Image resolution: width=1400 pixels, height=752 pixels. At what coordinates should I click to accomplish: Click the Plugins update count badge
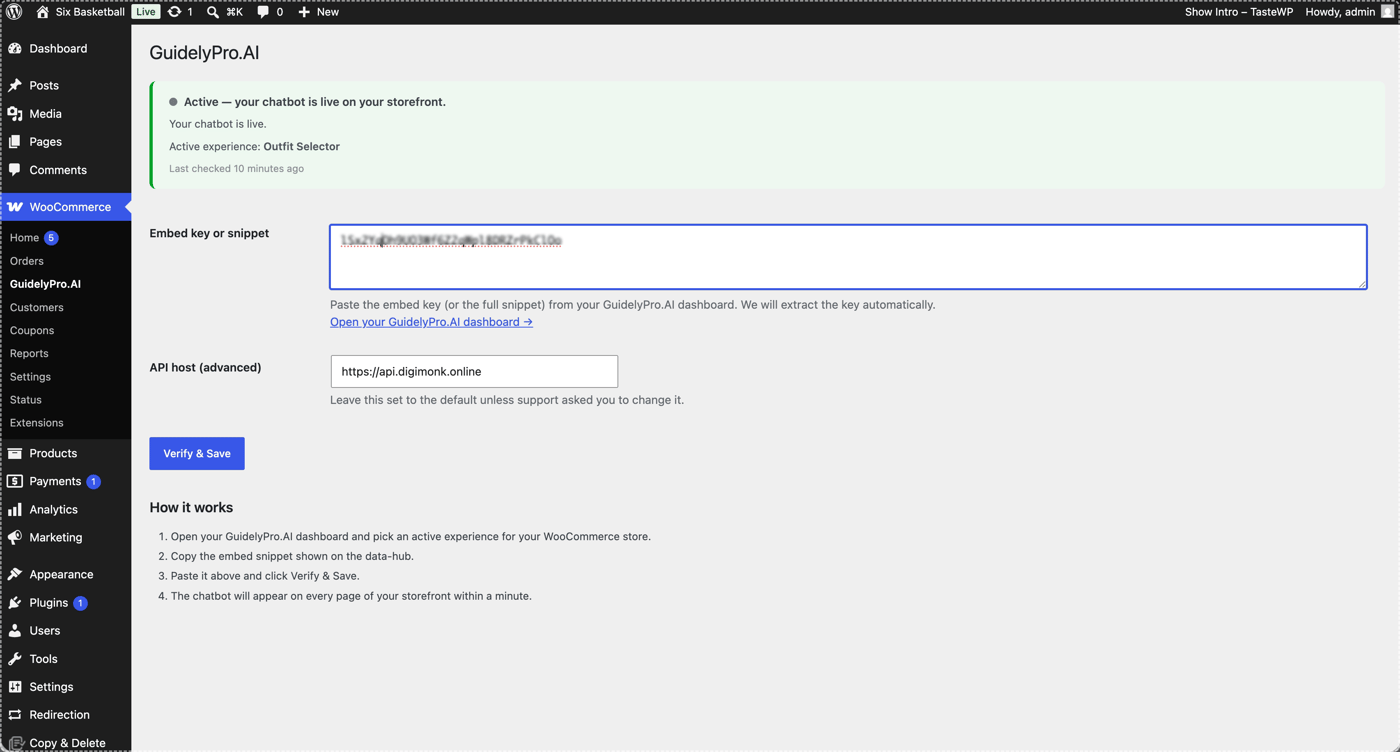click(x=80, y=603)
